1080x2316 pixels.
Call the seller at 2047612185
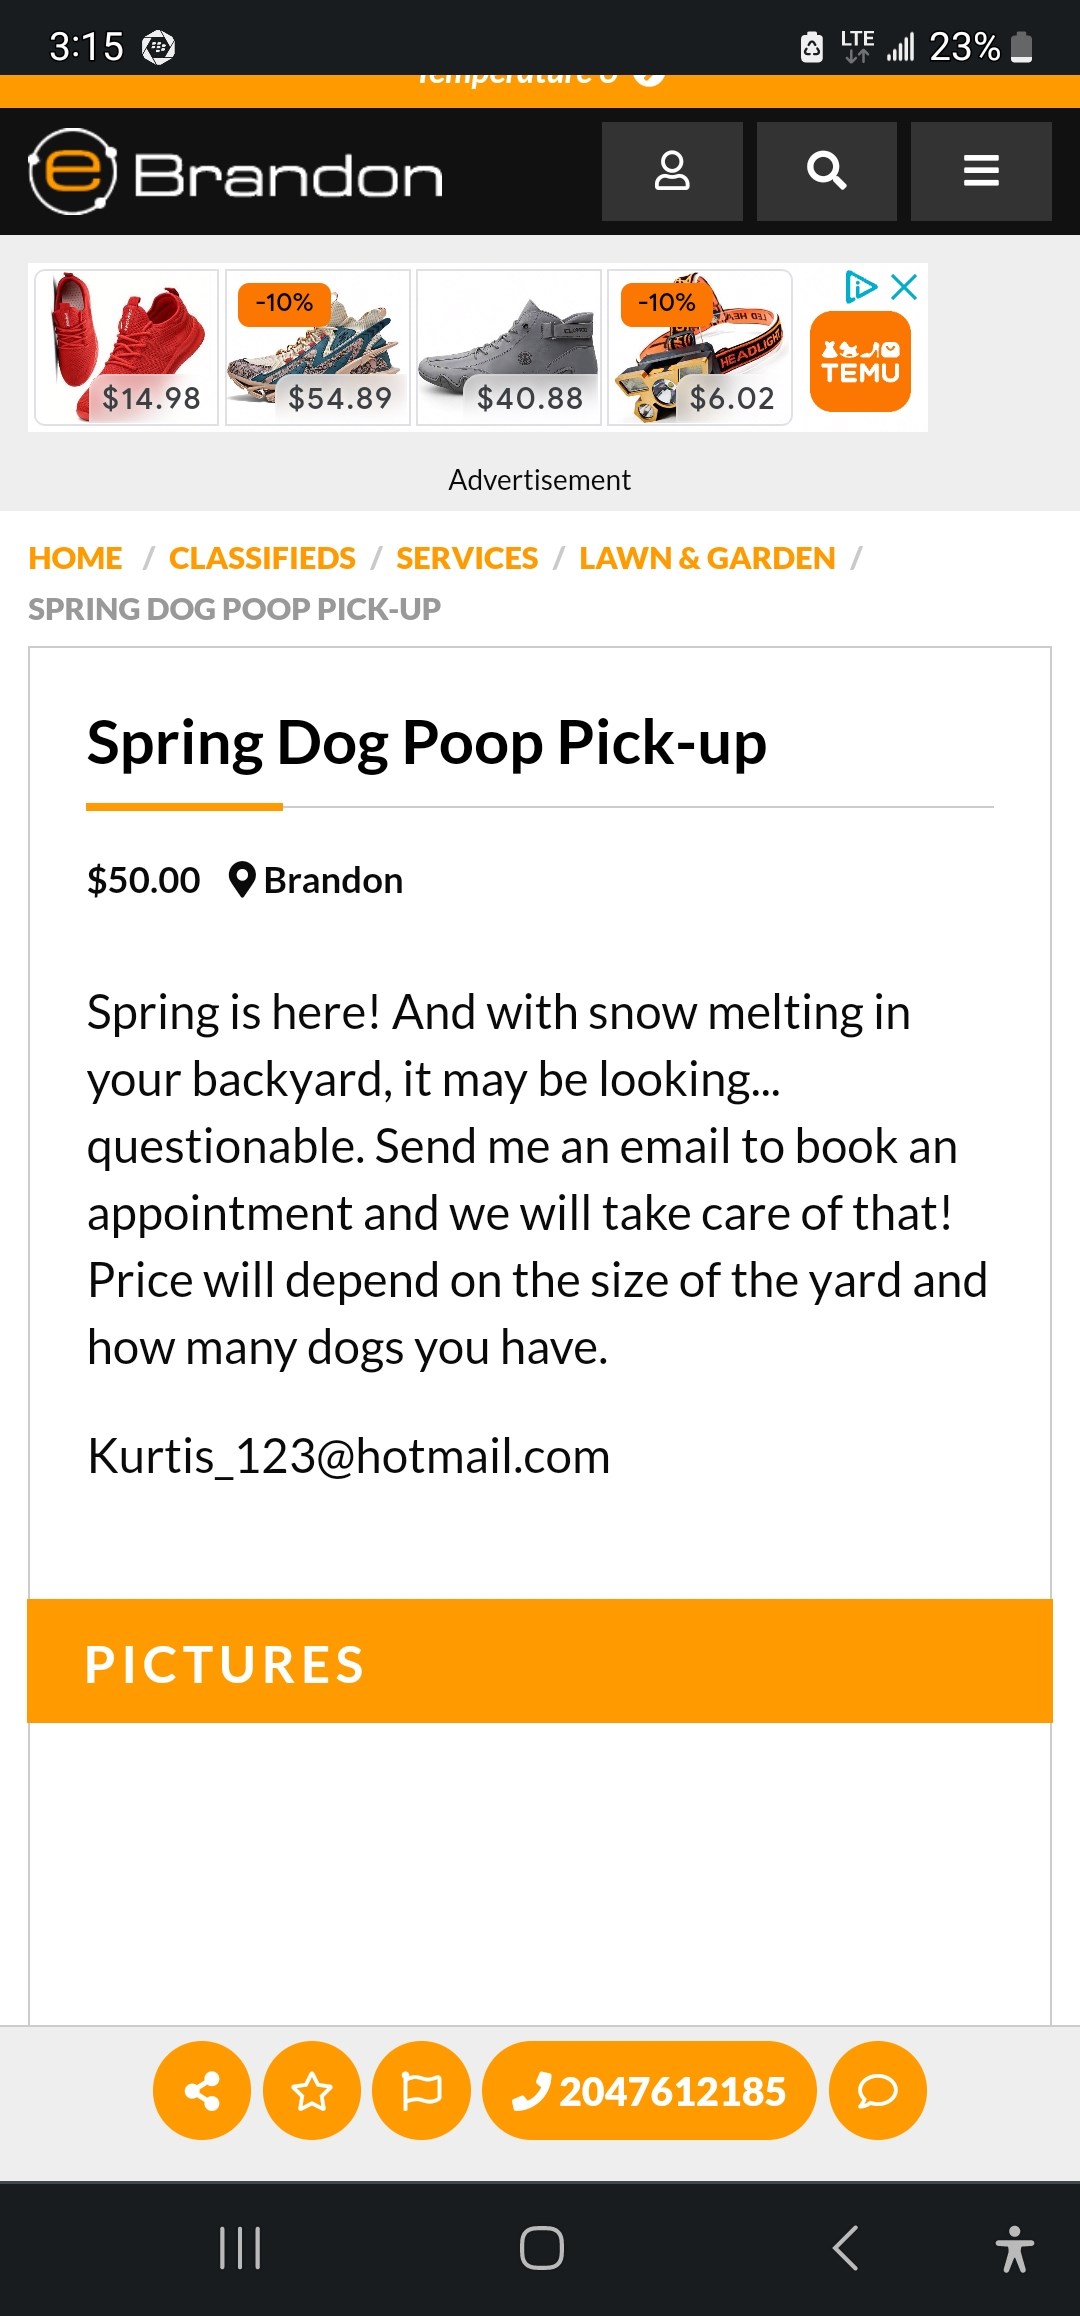(649, 2090)
